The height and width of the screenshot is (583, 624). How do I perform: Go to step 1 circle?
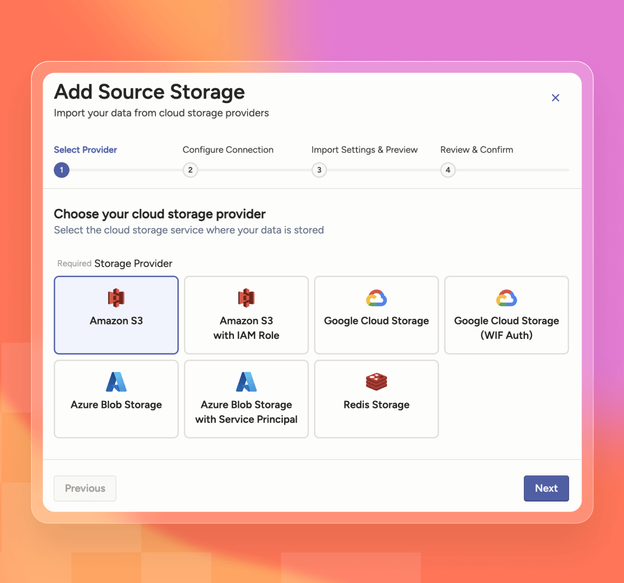(x=62, y=170)
